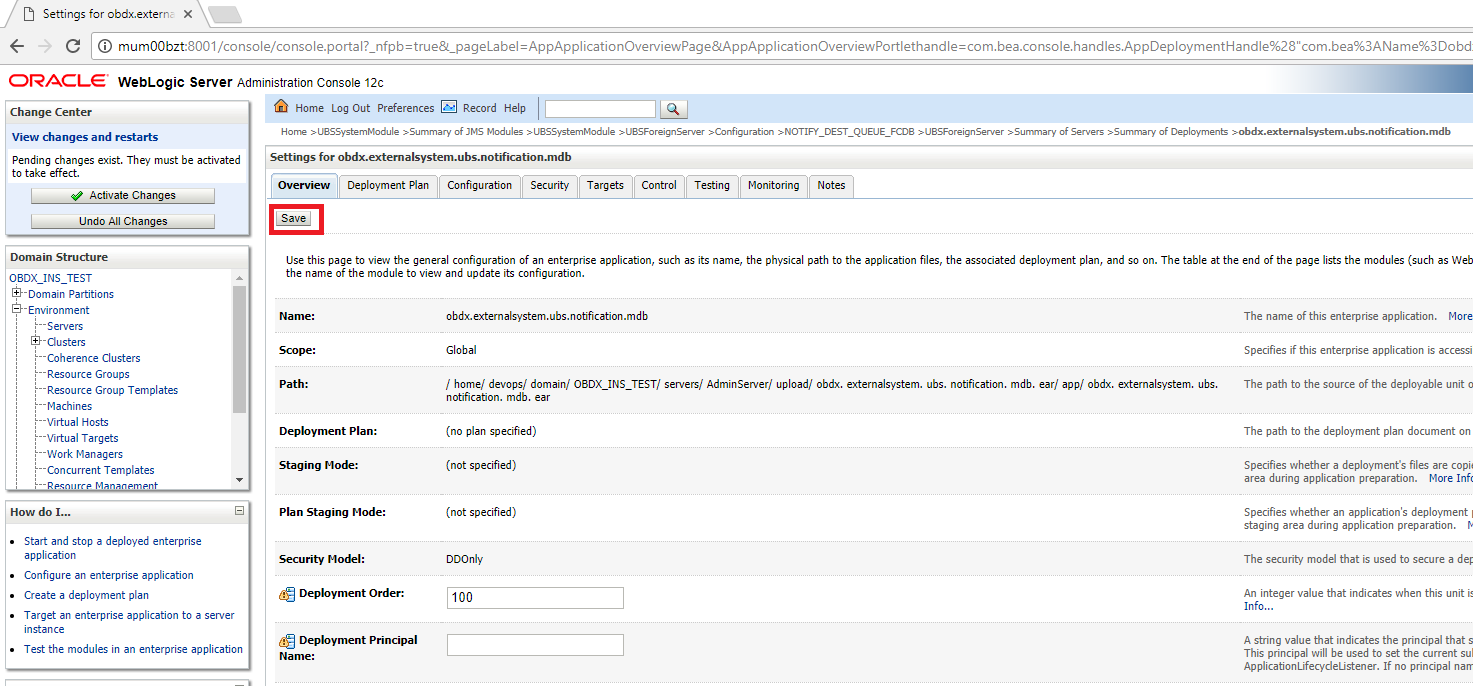
Task: Click the Home text link in toolbar
Action: pyautogui.click(x=309, y=108)
